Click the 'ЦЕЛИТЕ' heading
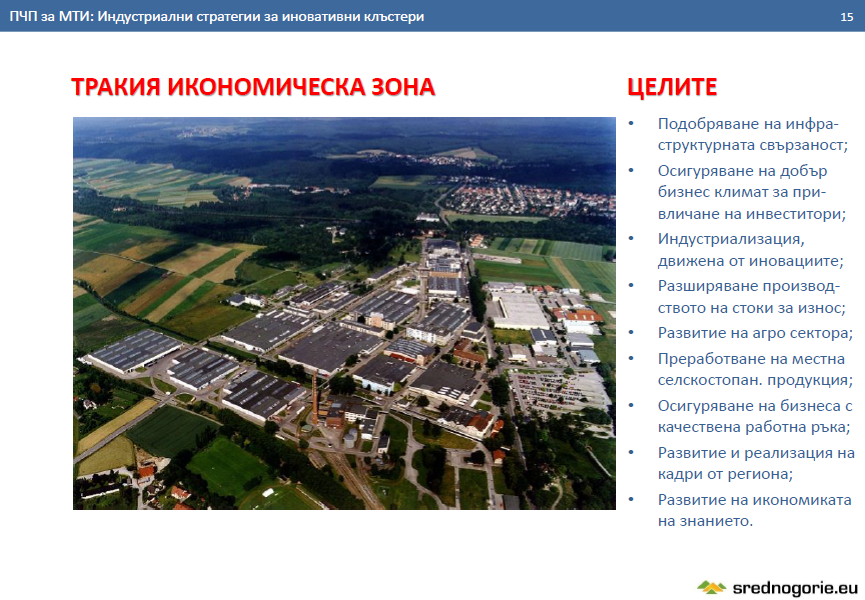This screenshot has height=600, width=865. point(672,87)
